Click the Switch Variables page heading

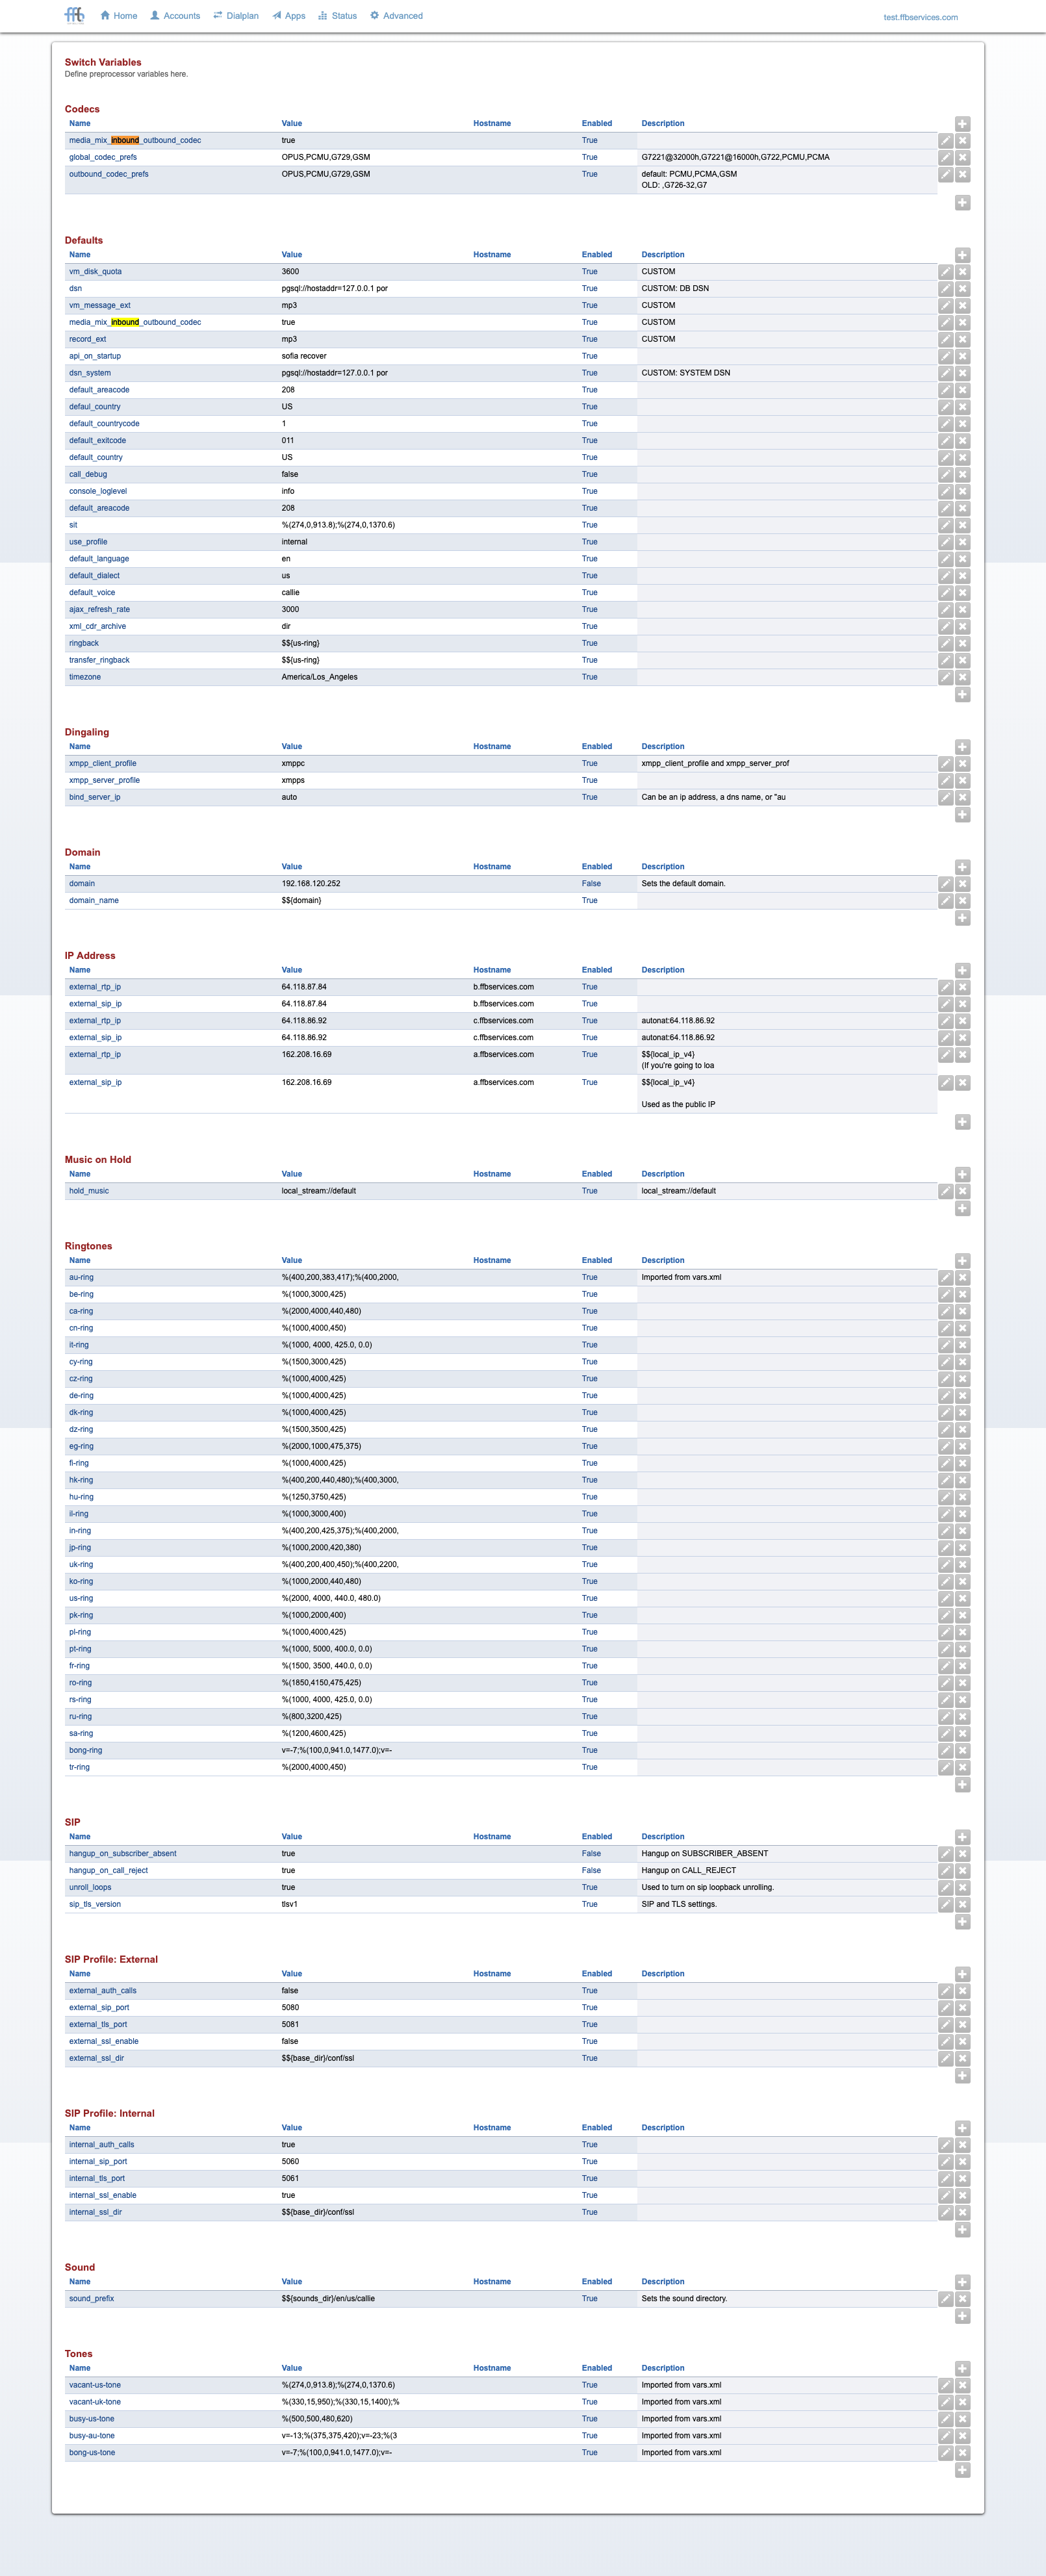click(103, 62)
